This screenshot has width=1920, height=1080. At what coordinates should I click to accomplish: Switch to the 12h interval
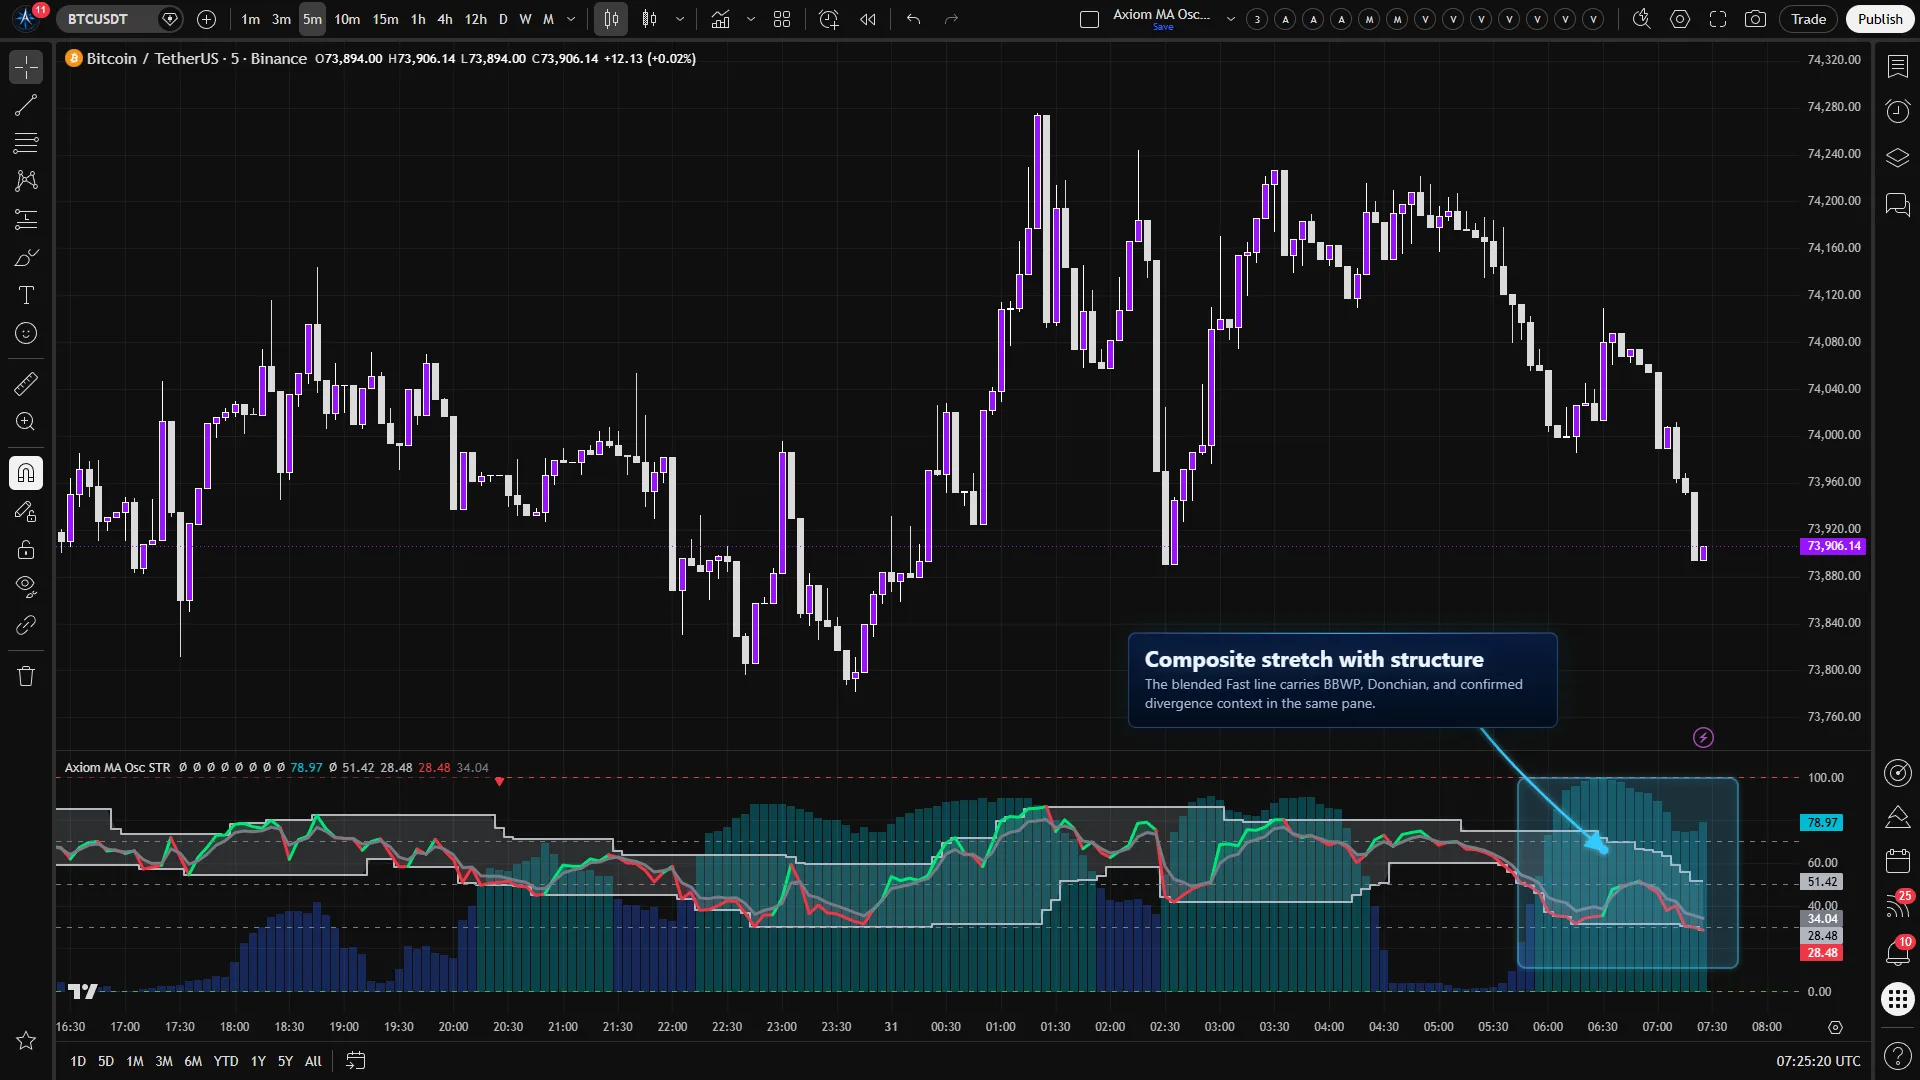[x=476, y=19]
